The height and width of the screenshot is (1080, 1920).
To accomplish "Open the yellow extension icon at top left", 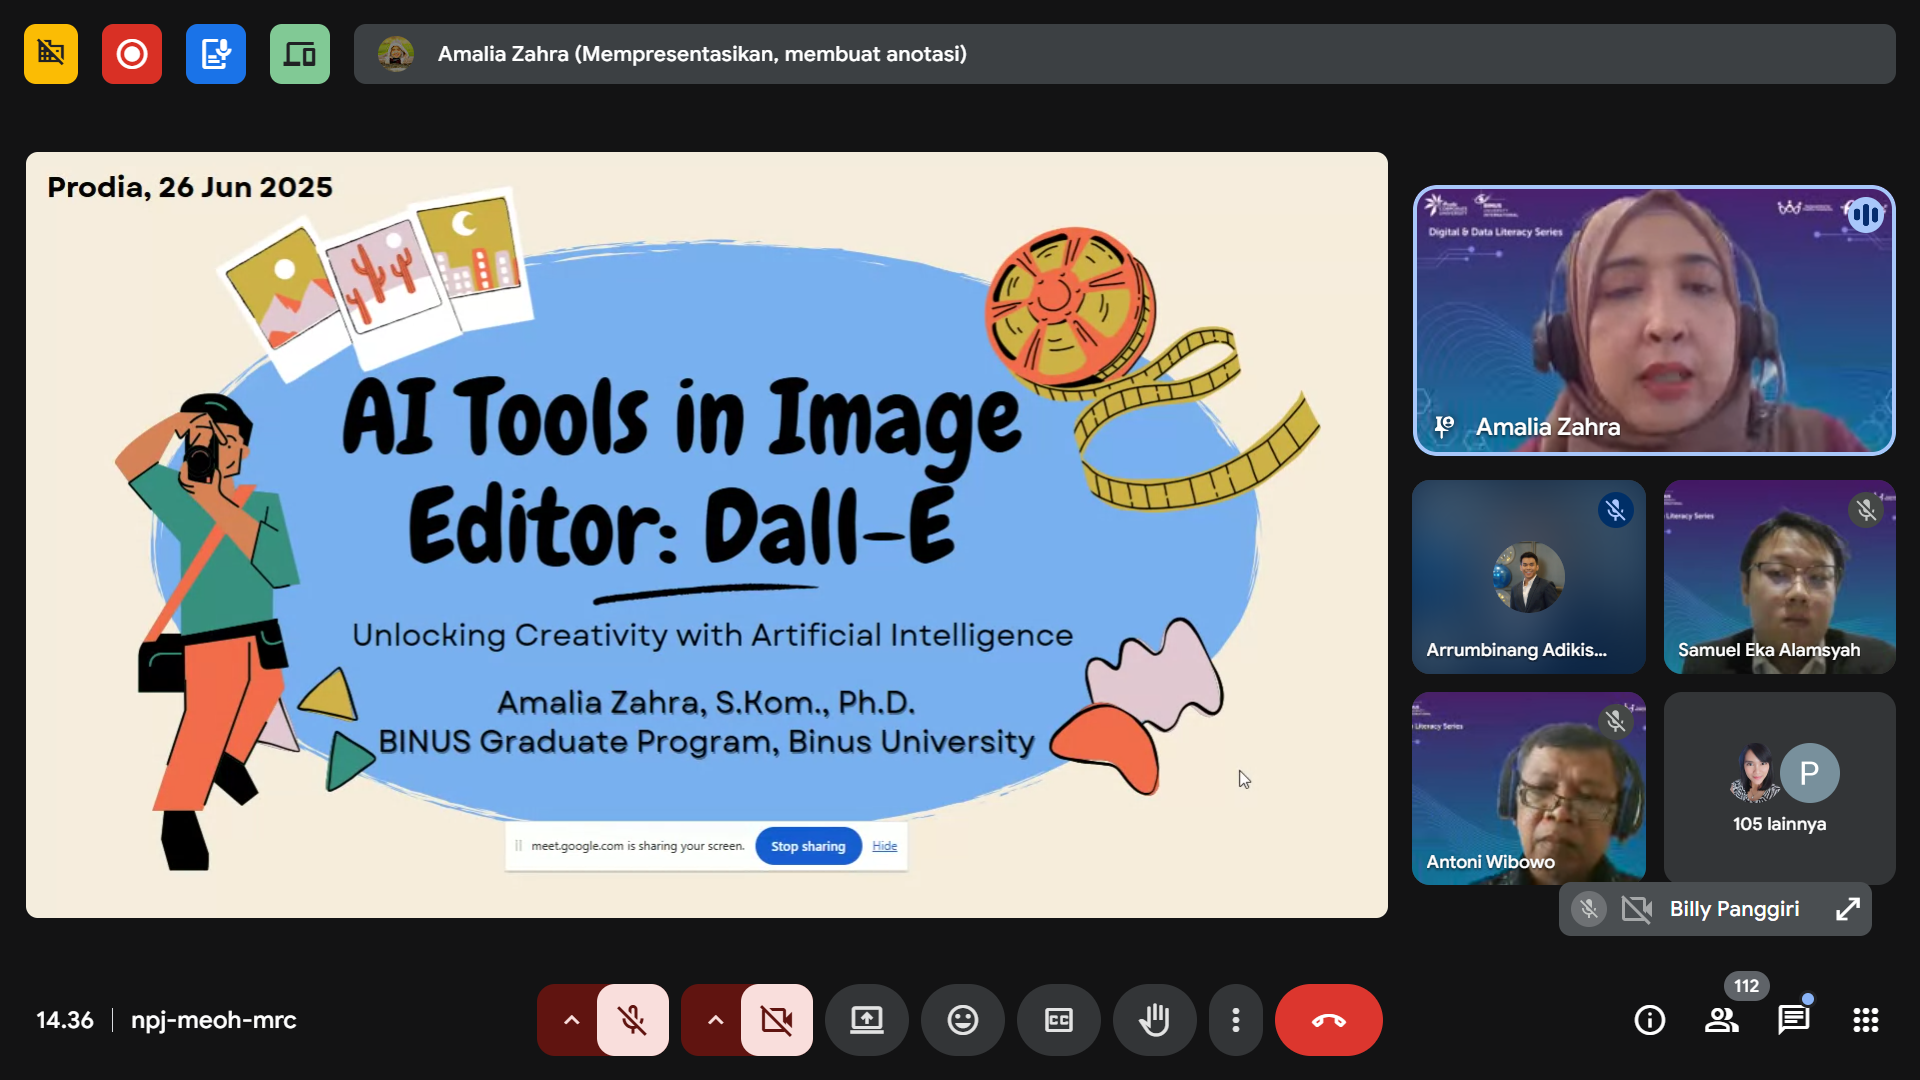I will [51, 54].
